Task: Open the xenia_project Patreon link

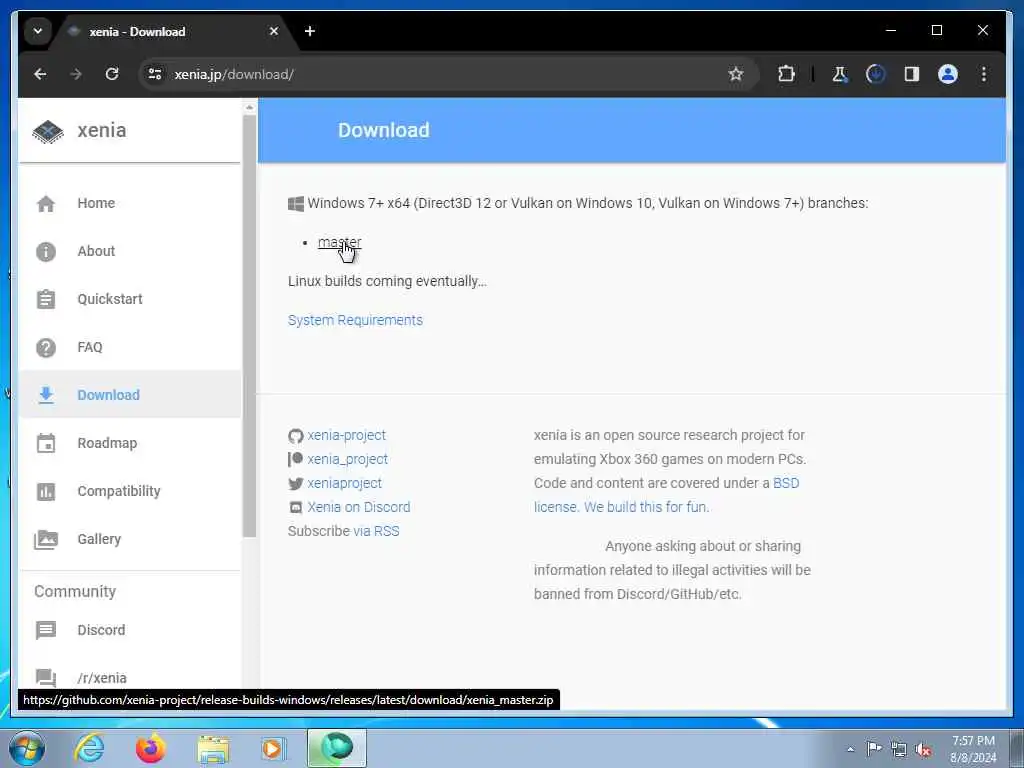Action: pos(347,459)
